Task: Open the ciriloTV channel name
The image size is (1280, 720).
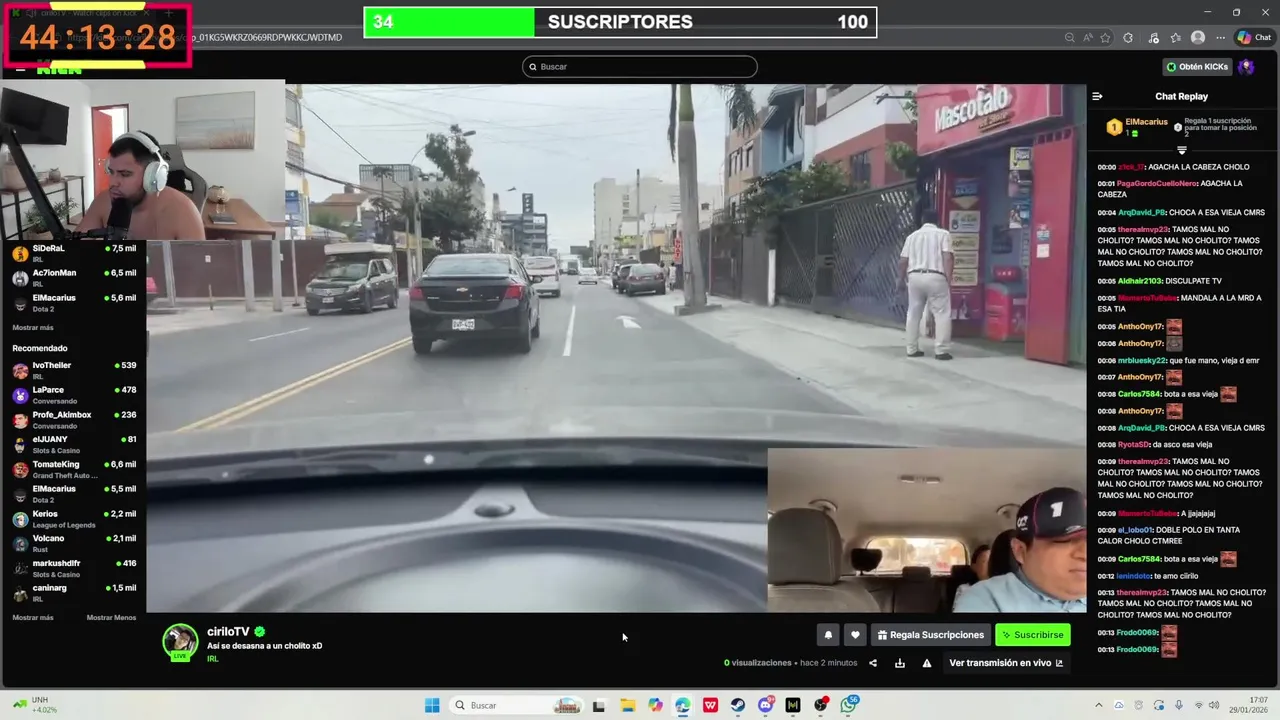Action: (228, 632)
